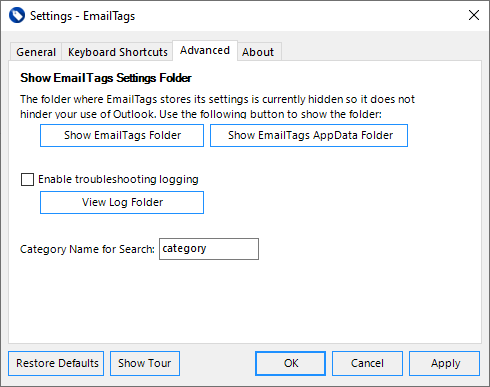
Task: Confirm settings with OK
Action: pyautogui.click(x=291, y=363)
